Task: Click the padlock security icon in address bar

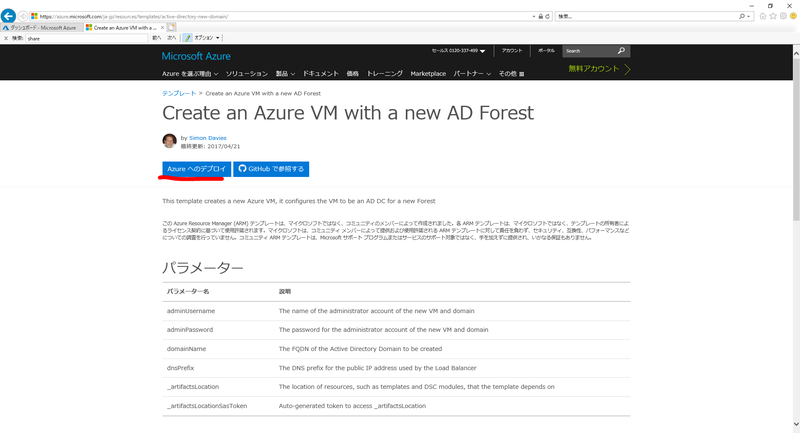Action: 540,16
